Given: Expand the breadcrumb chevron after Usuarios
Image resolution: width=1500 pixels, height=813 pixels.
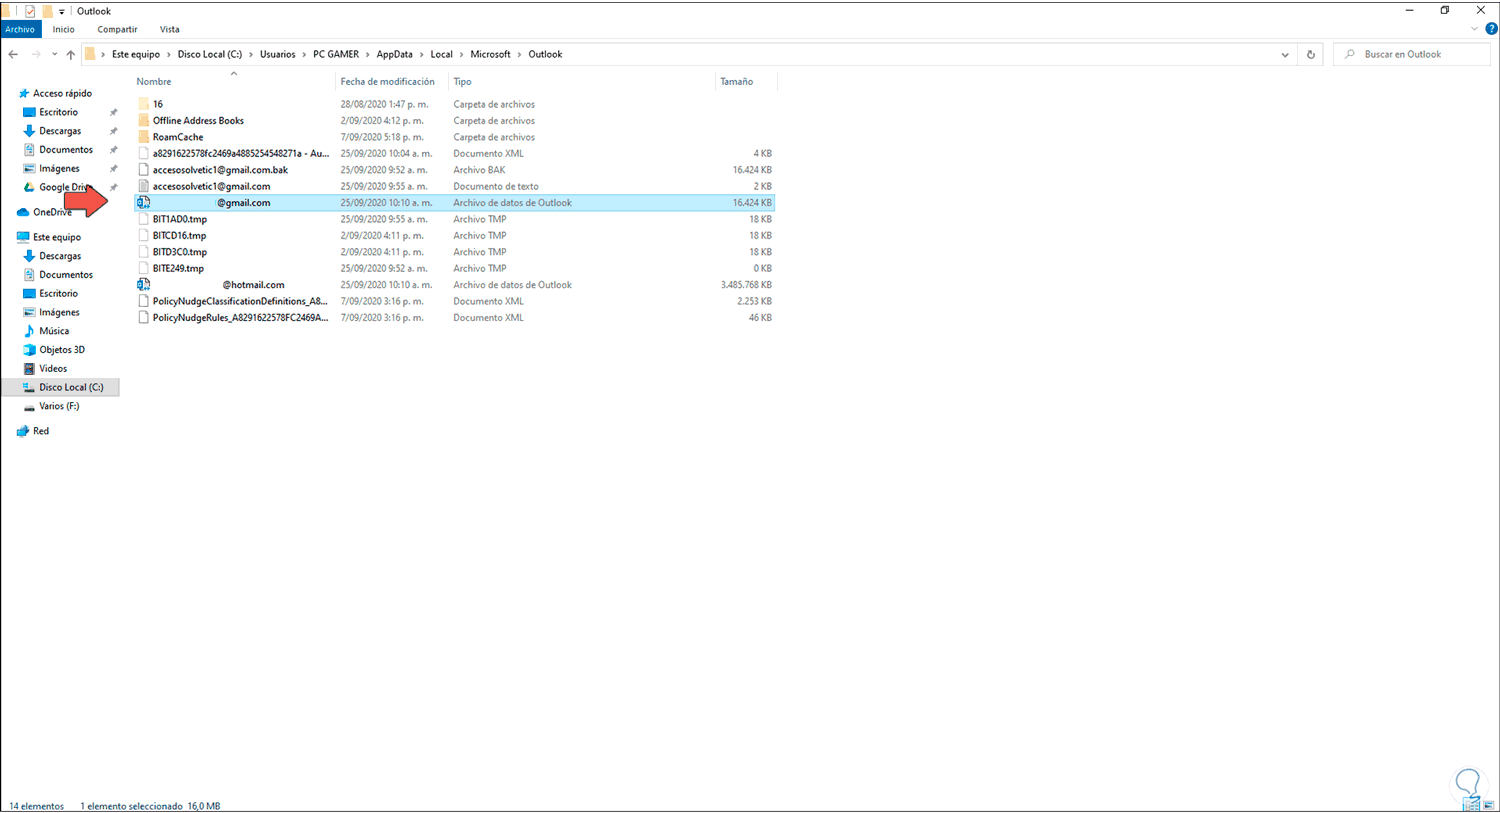Looking at the screenshot, I should [x=304, y=54].
